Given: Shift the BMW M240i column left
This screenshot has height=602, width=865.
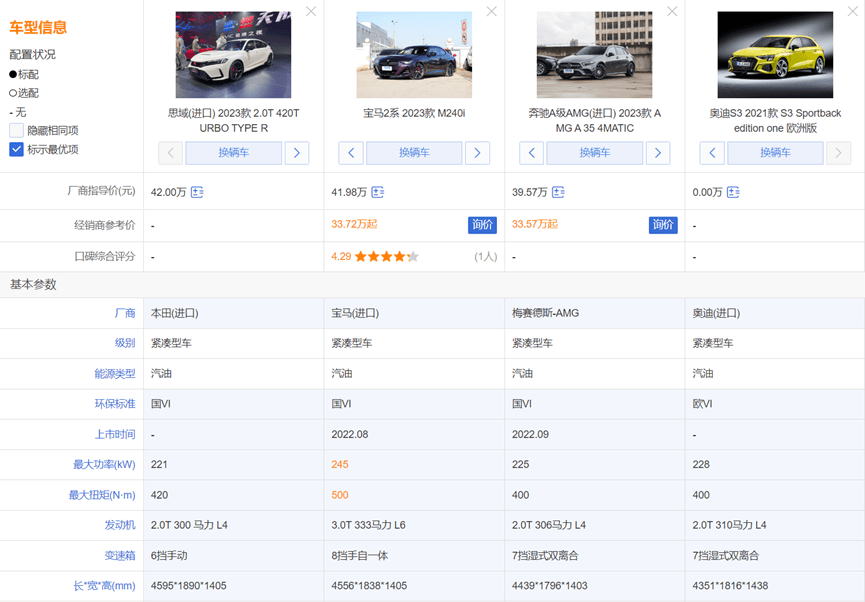Looking at the screenshot, I should click(x=350, y=153).
